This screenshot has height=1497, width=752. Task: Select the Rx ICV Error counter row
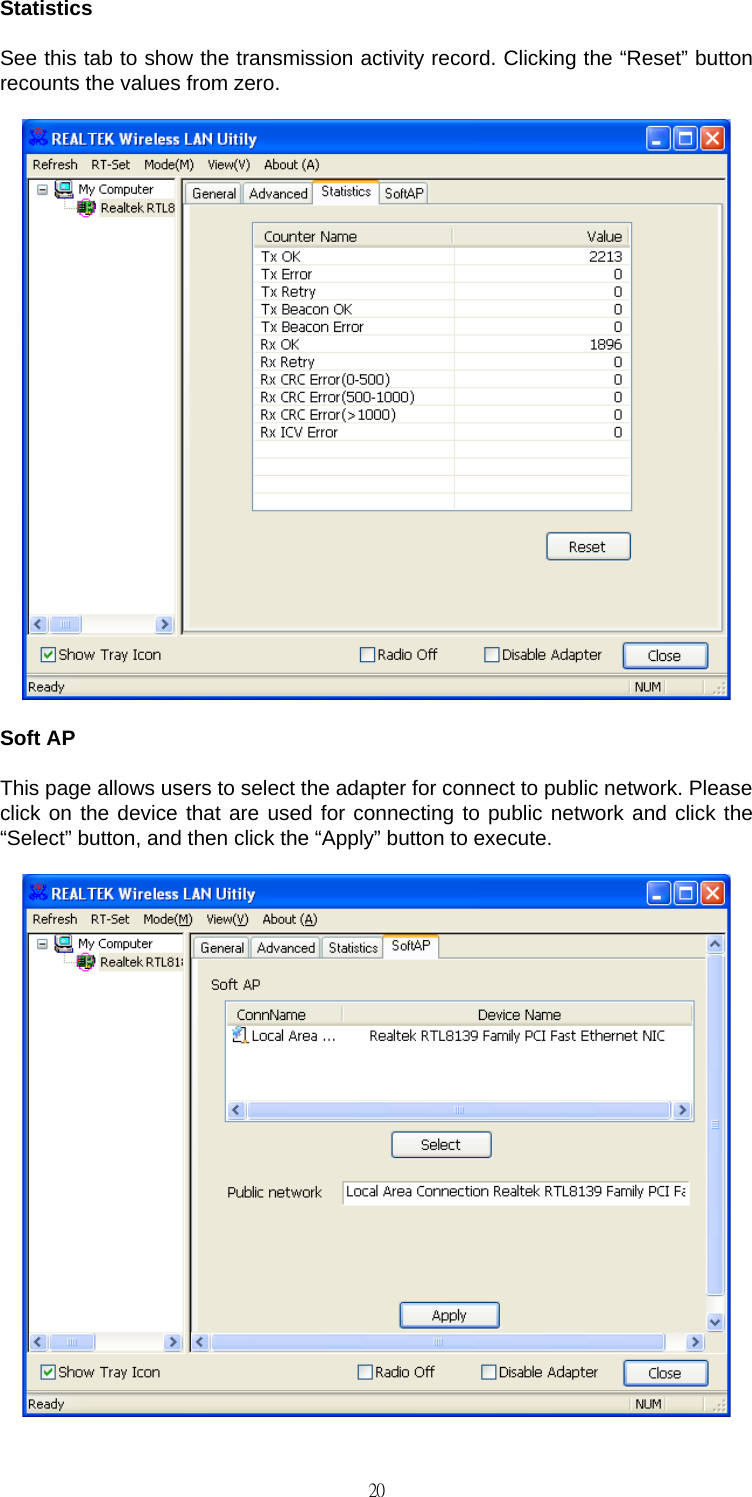(x=441, y=432)
